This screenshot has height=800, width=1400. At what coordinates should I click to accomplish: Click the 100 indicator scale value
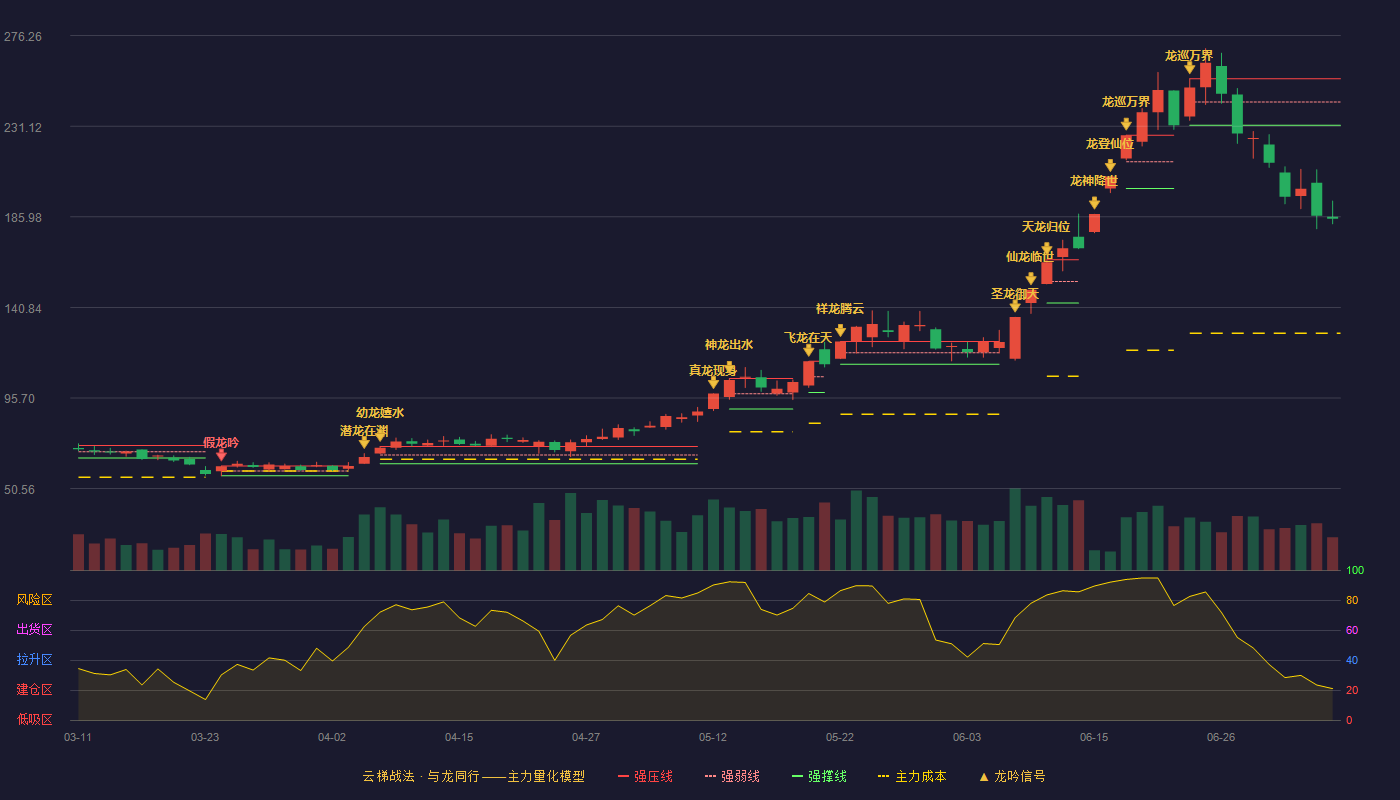1355,571
